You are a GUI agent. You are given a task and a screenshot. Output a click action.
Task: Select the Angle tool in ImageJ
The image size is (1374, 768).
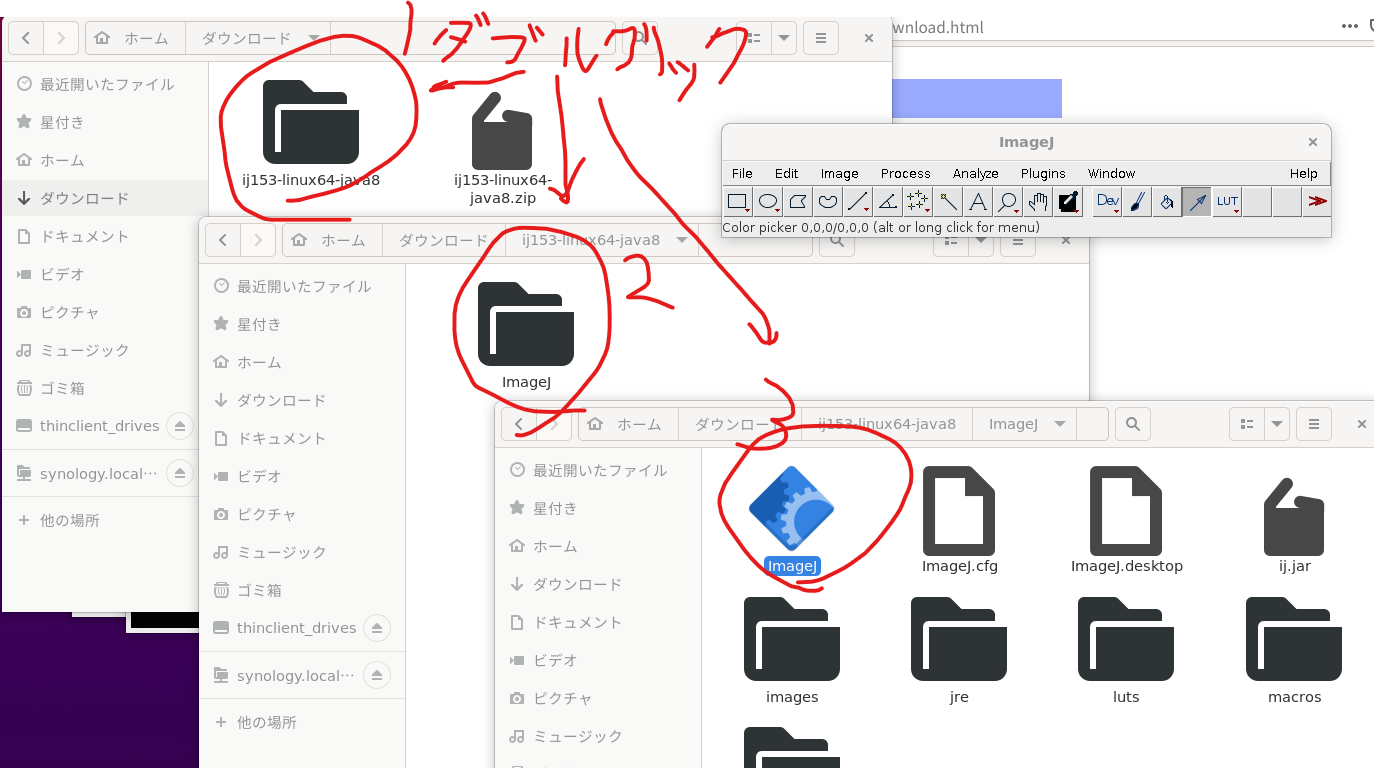click(x=888, y=202)
